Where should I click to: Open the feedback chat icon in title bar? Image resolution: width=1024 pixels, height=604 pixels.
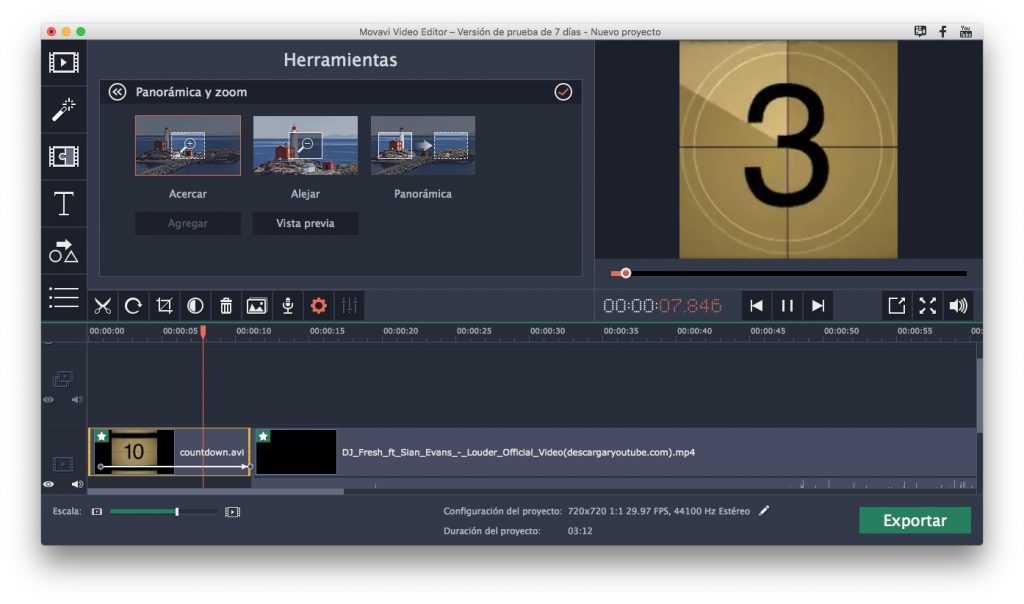(920, 31)
